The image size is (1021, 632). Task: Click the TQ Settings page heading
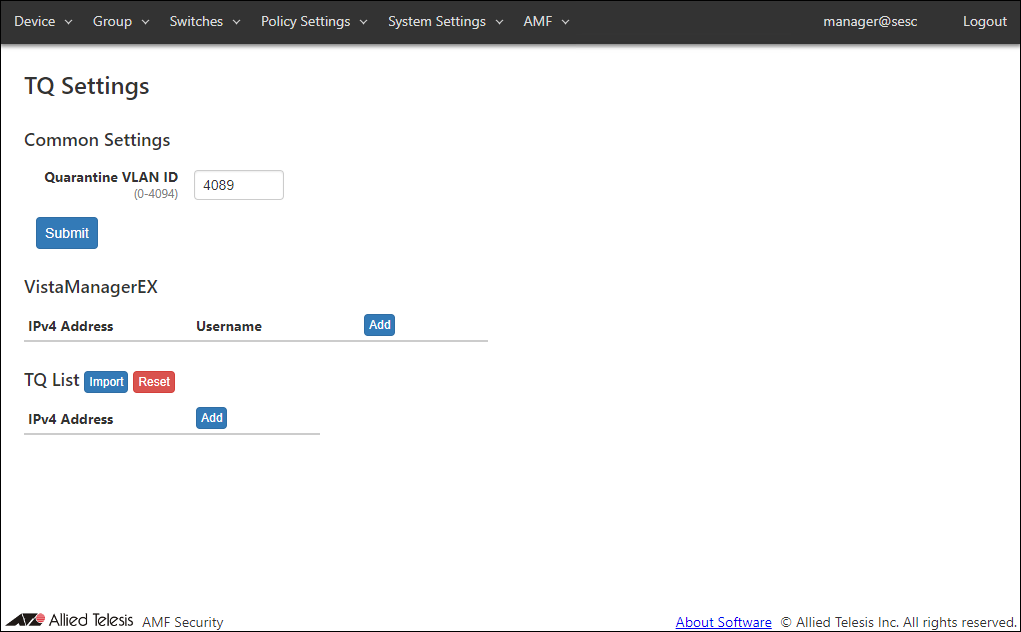coord(87,86)
